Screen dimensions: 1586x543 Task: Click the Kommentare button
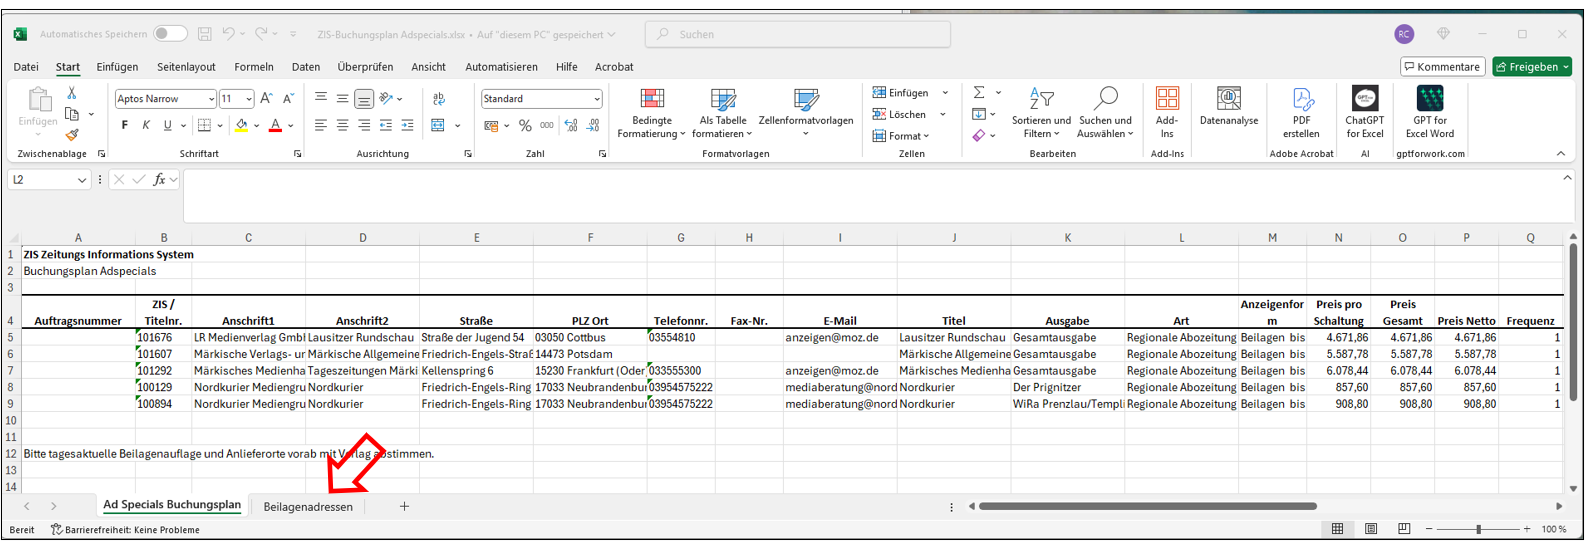tap(1442, 67)
